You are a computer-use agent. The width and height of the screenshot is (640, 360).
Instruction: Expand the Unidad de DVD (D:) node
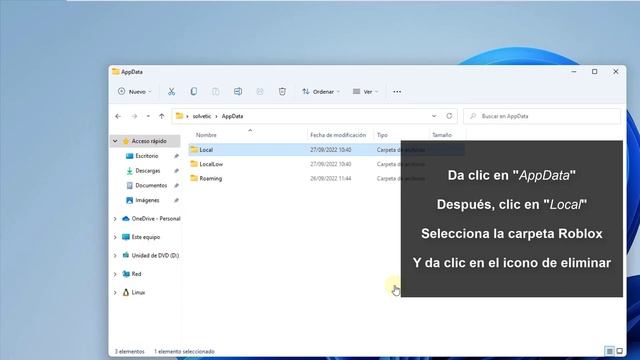point(115,256)
